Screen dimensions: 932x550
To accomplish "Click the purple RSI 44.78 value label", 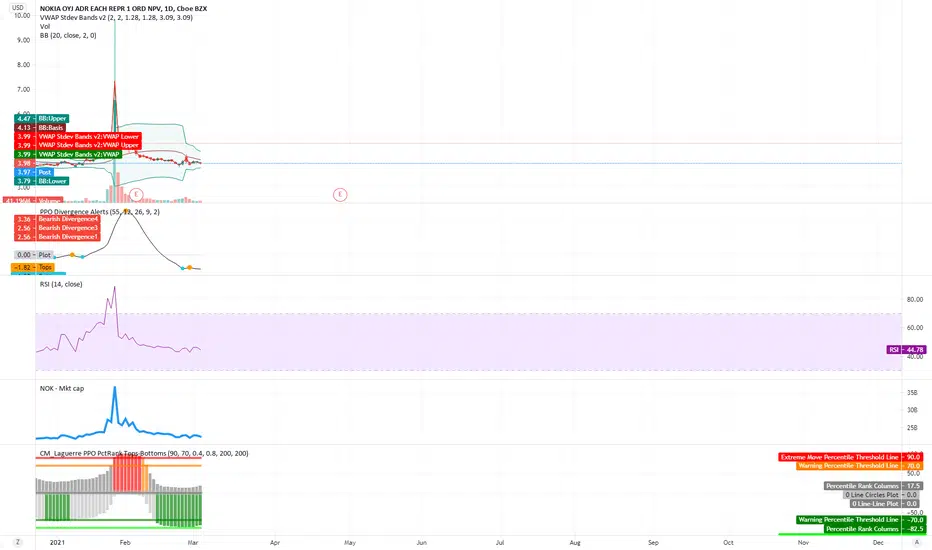I will tap(906, 350).
